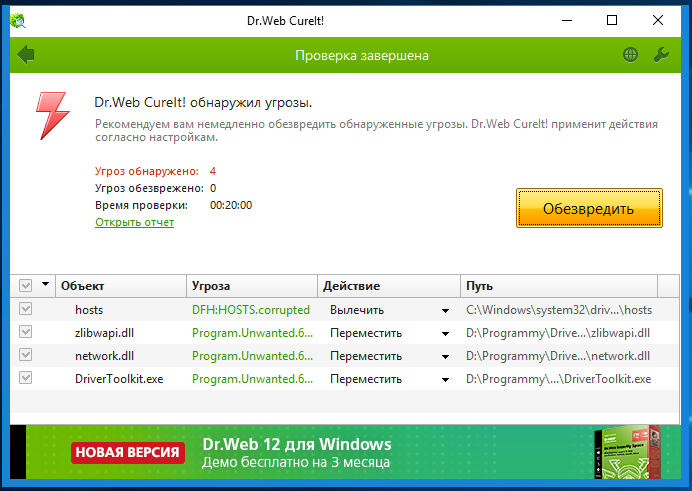Uncheck the network.dll row checkbox

26,355
